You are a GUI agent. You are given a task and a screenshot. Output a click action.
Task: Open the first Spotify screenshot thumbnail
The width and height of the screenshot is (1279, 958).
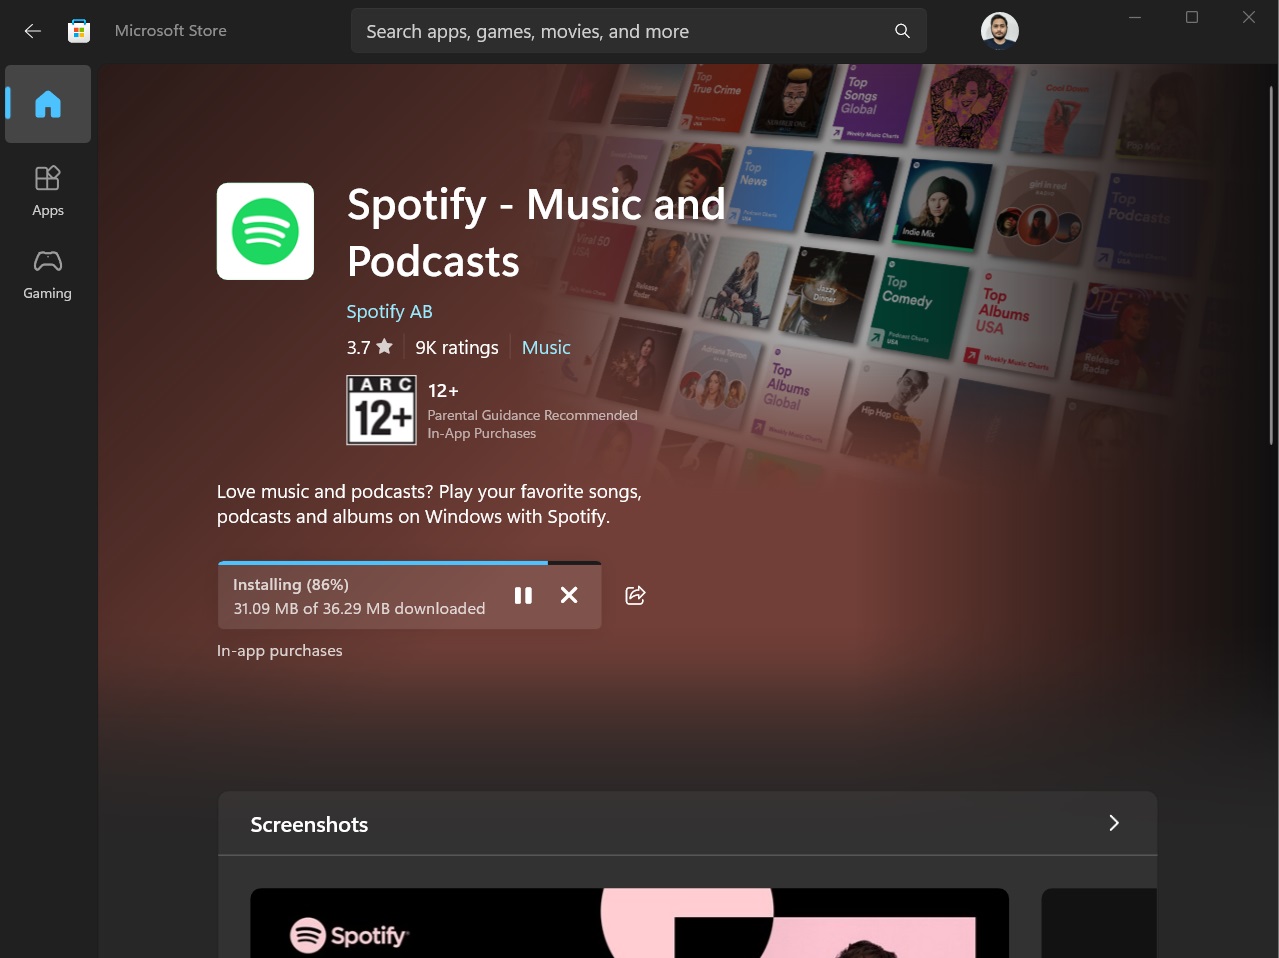[629, 923]
